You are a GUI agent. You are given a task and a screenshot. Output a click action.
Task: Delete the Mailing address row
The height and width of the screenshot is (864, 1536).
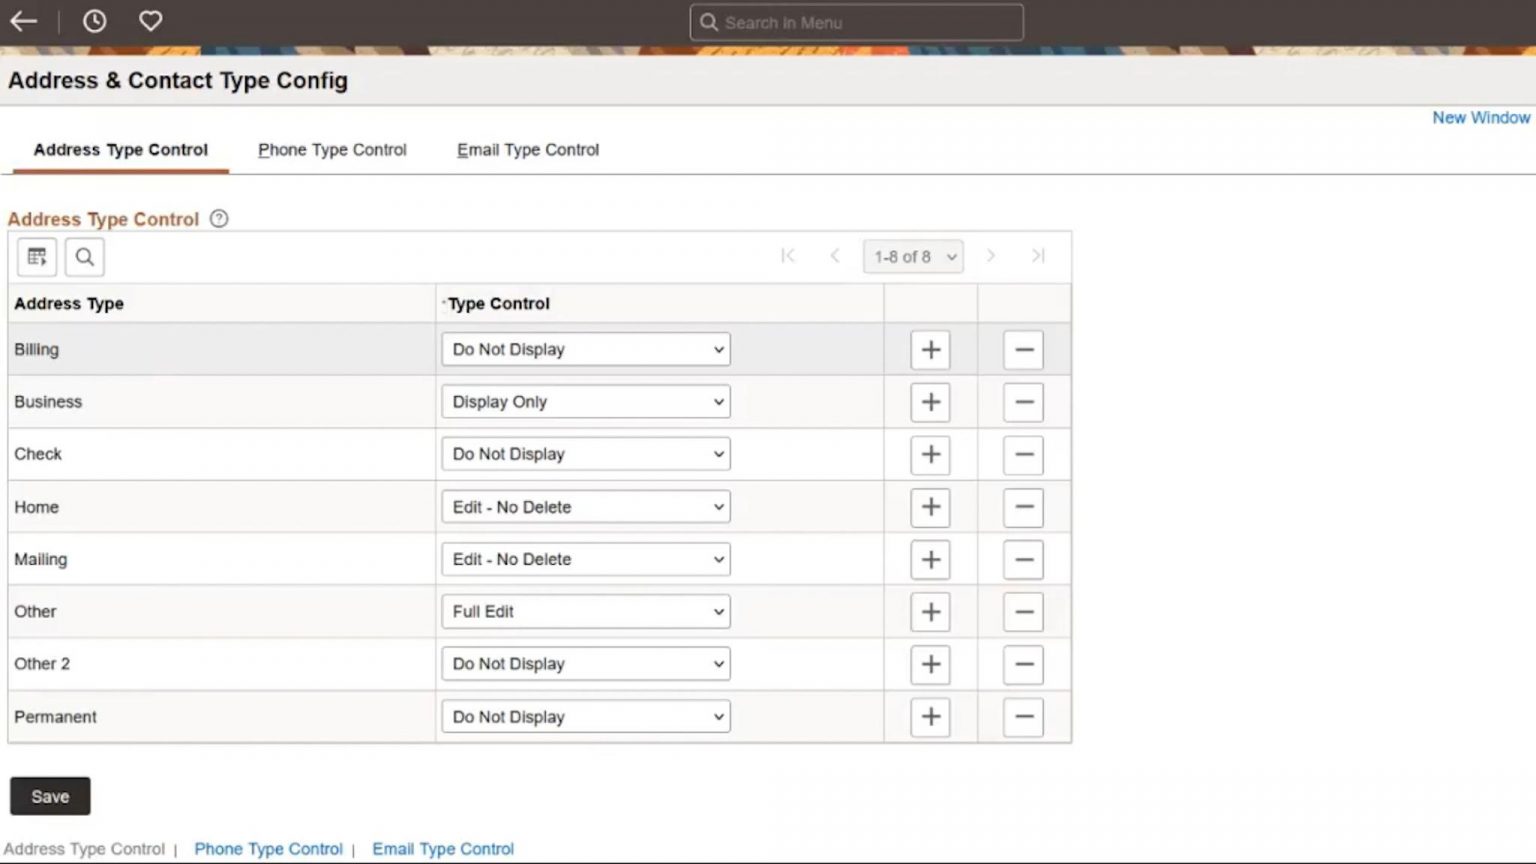coord(1023,559)
